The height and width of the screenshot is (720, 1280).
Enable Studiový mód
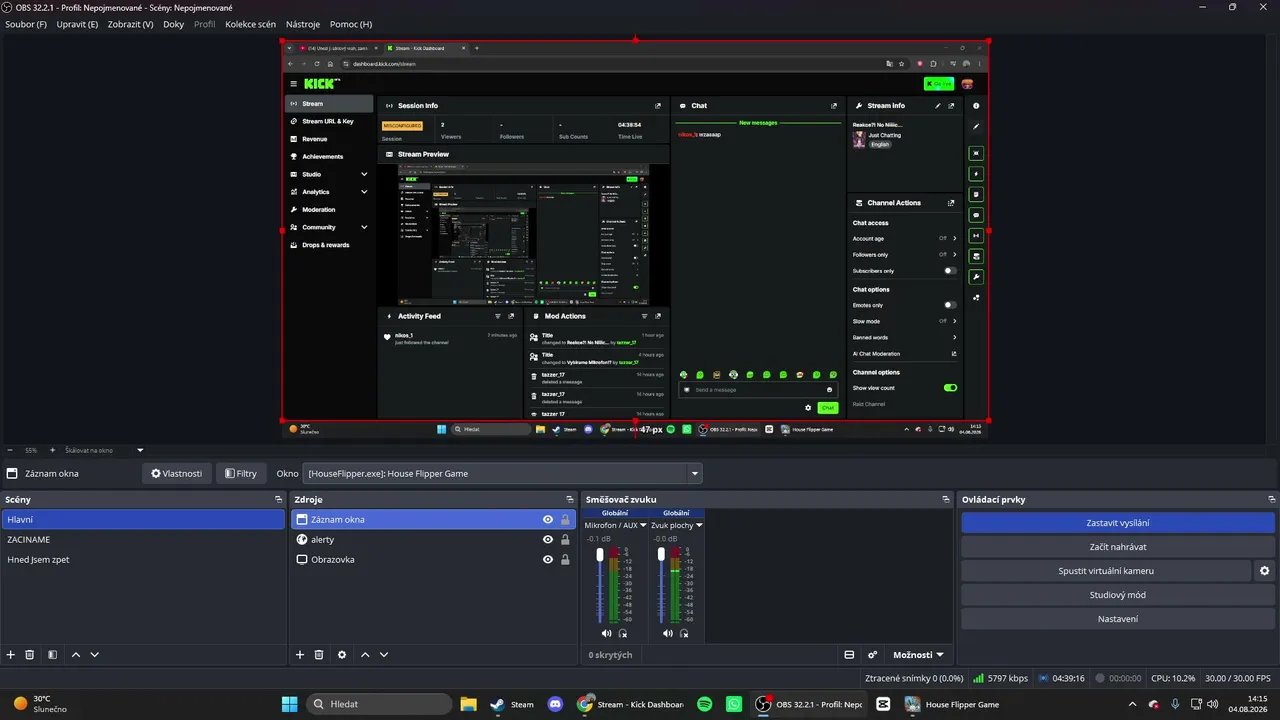tap(1118, 595)
